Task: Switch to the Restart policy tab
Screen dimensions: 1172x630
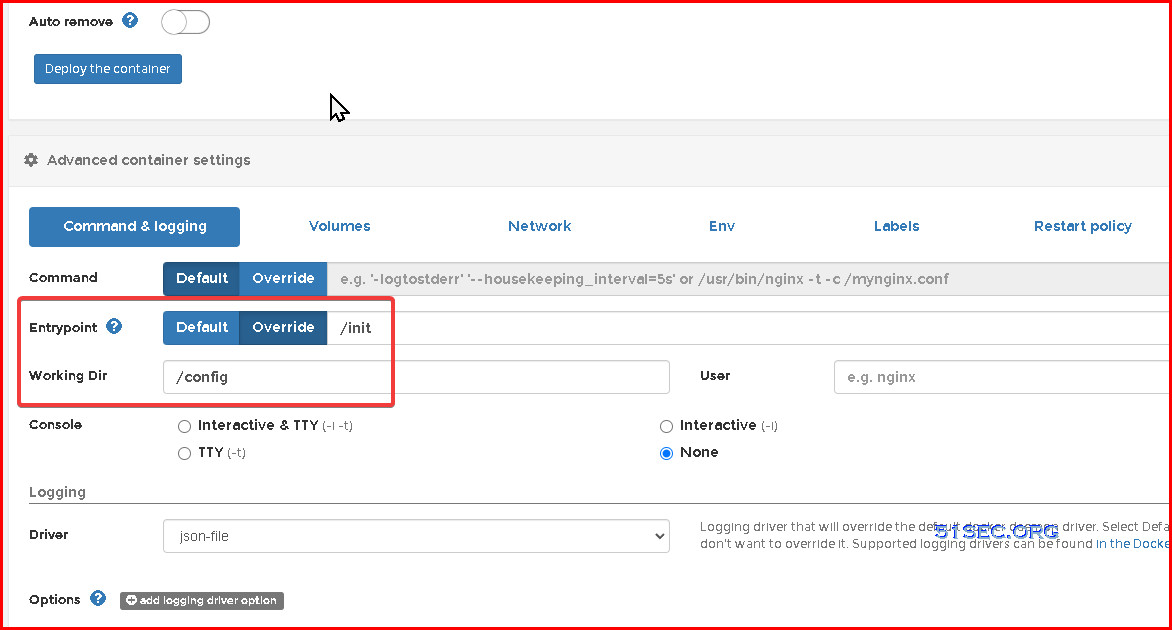Action: point(1082,226)
